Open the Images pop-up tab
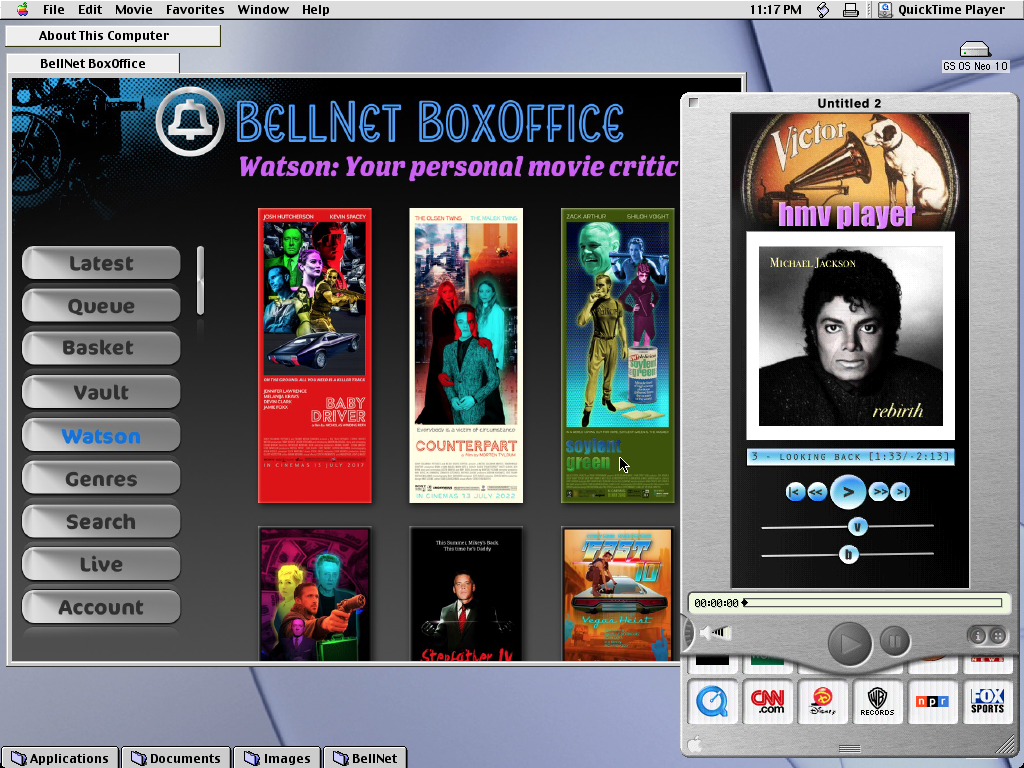 tap(278, 758)
